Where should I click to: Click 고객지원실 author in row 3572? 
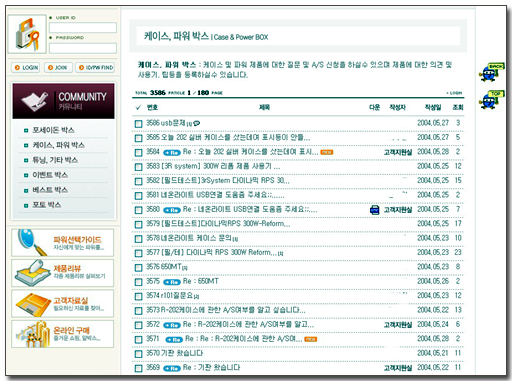(x=398, y=325)
